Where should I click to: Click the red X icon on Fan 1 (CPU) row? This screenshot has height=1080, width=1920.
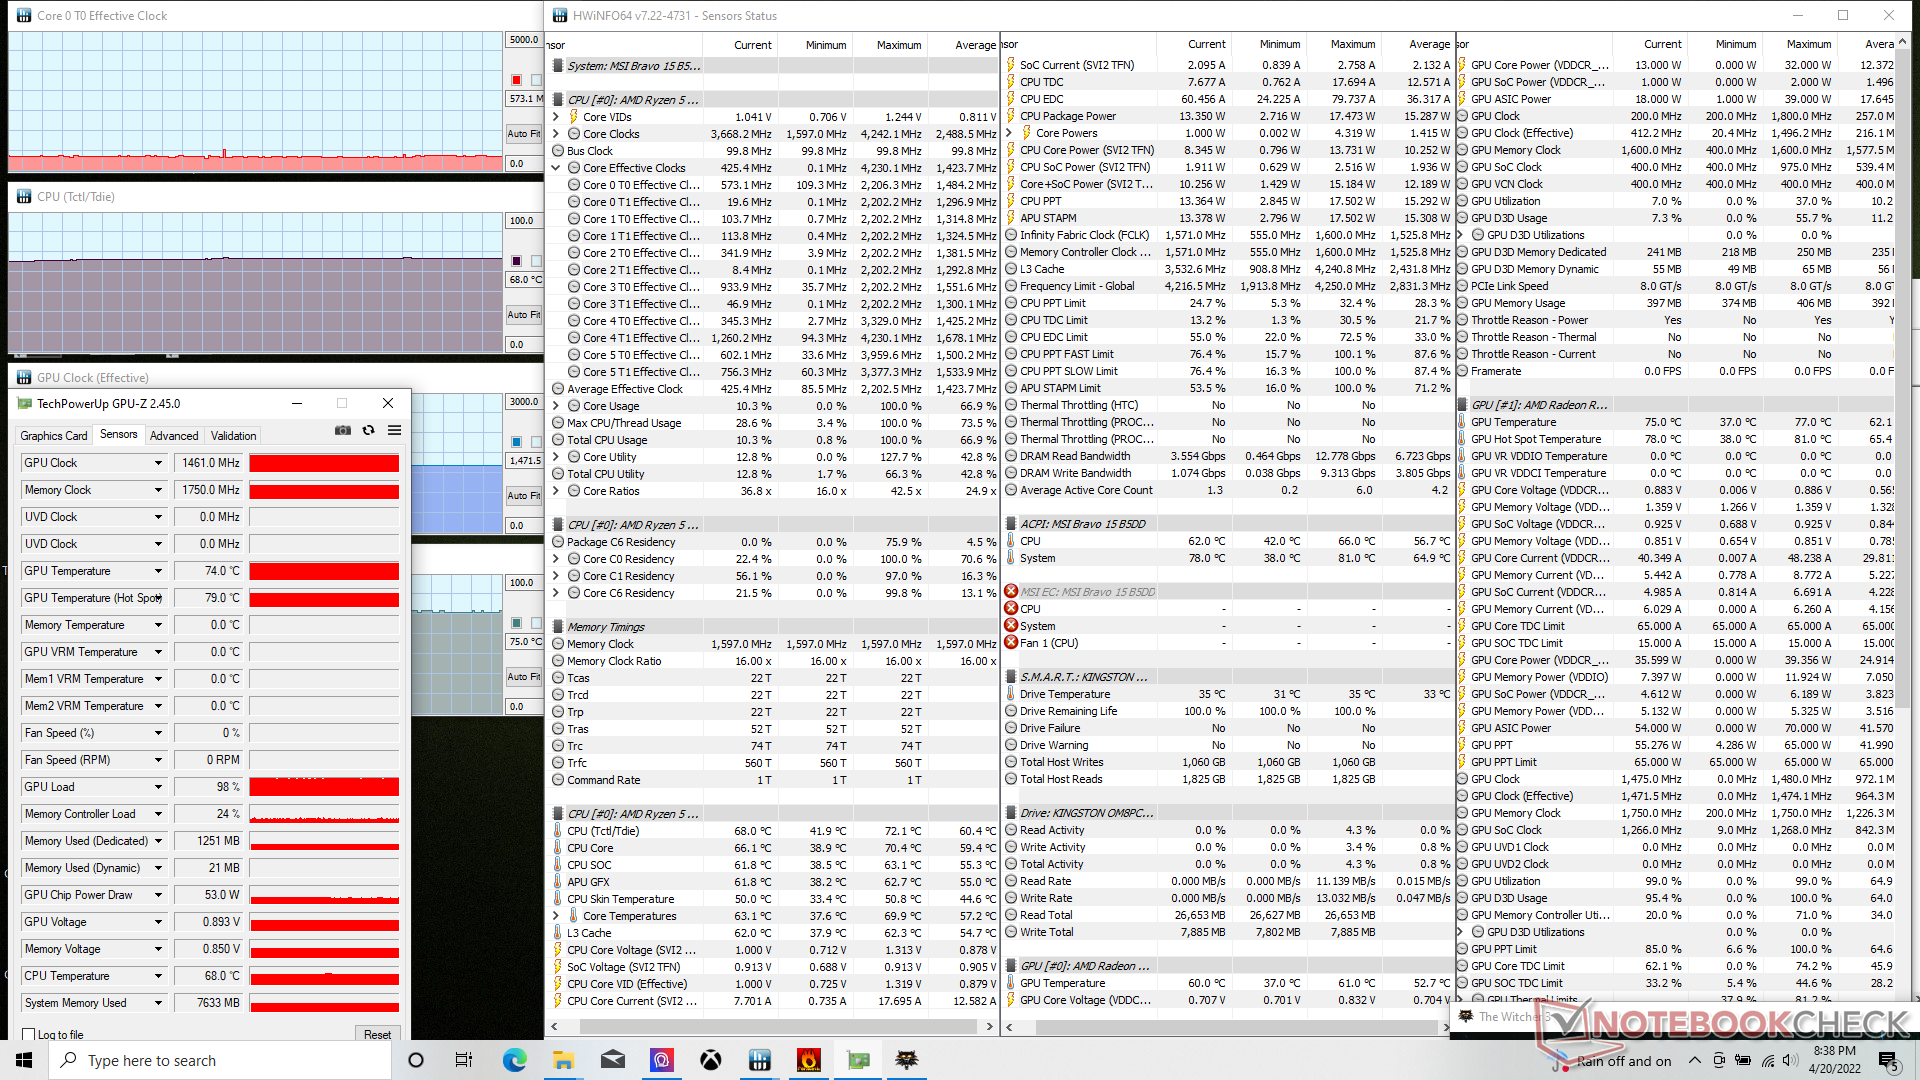coord(1011,643)
